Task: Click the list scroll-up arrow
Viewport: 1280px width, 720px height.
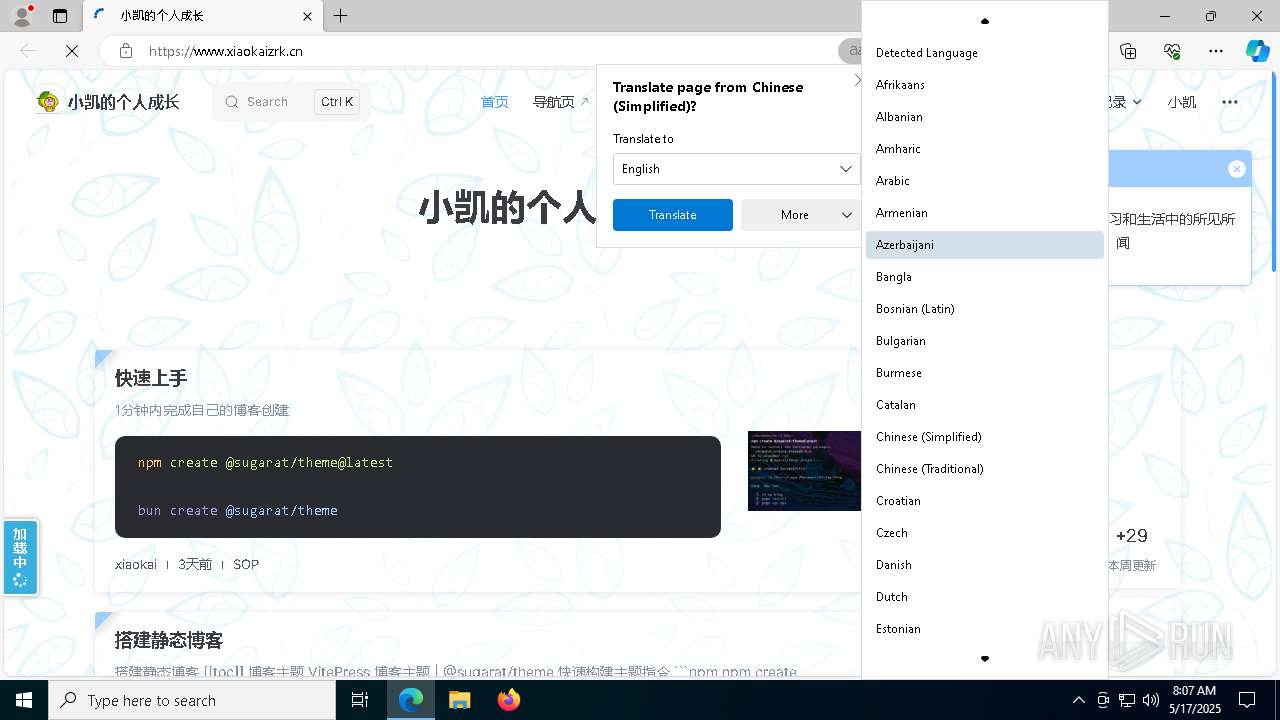Action: tap(984, 21)
